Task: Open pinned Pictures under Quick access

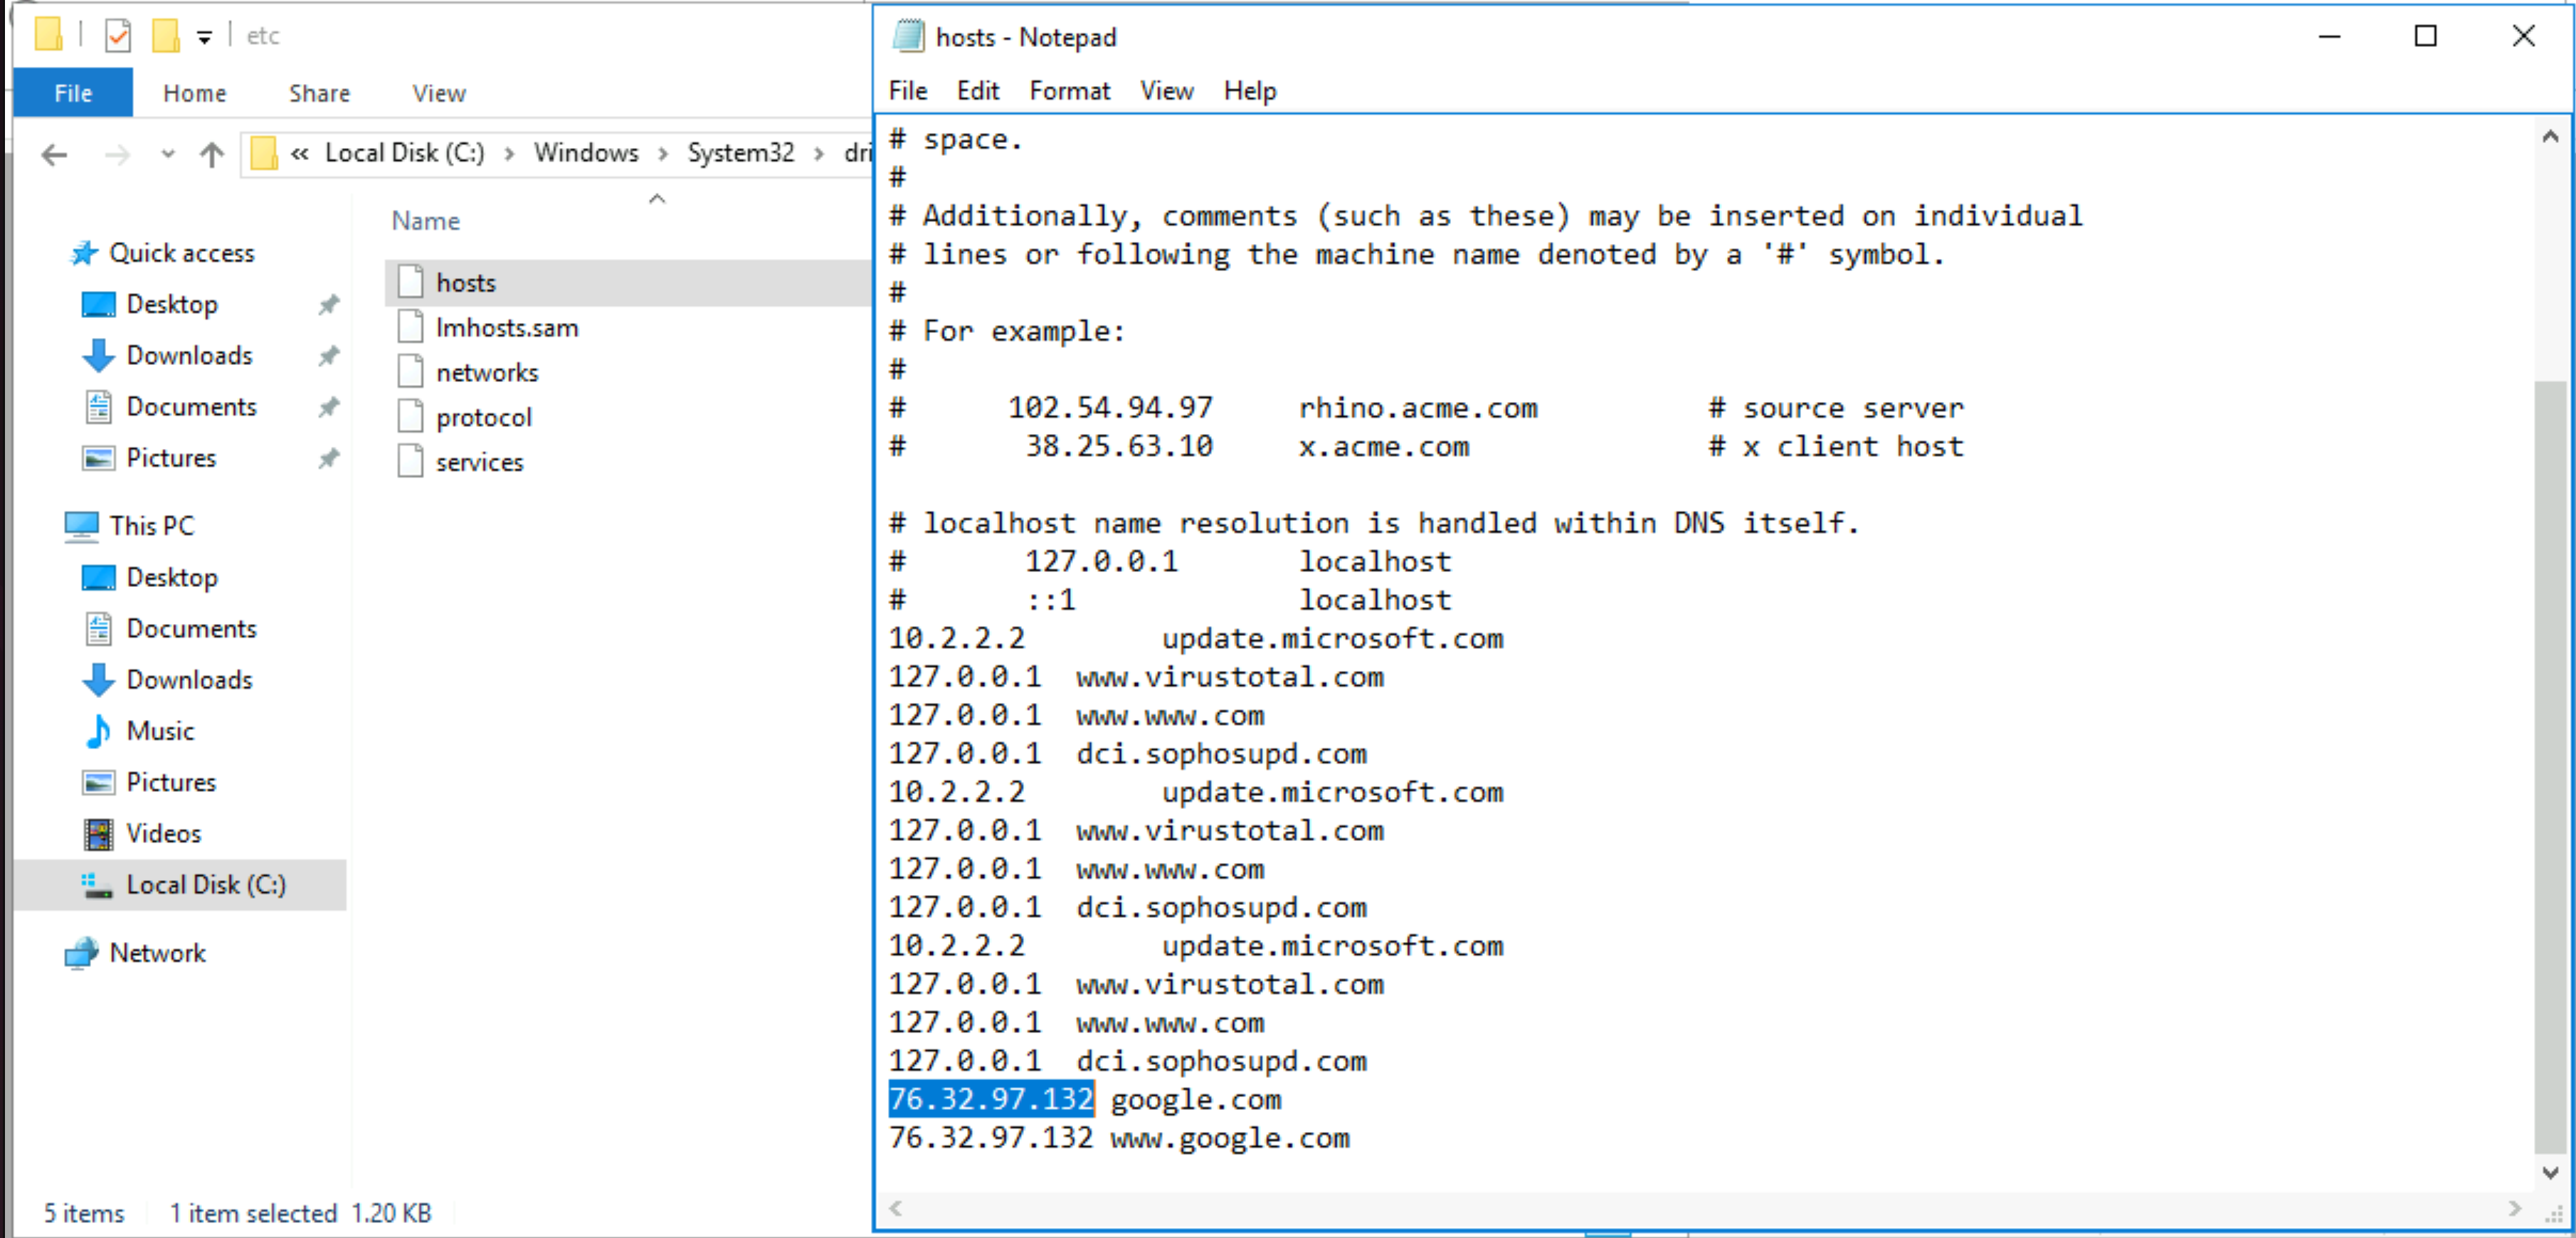Action: point(171,458)
